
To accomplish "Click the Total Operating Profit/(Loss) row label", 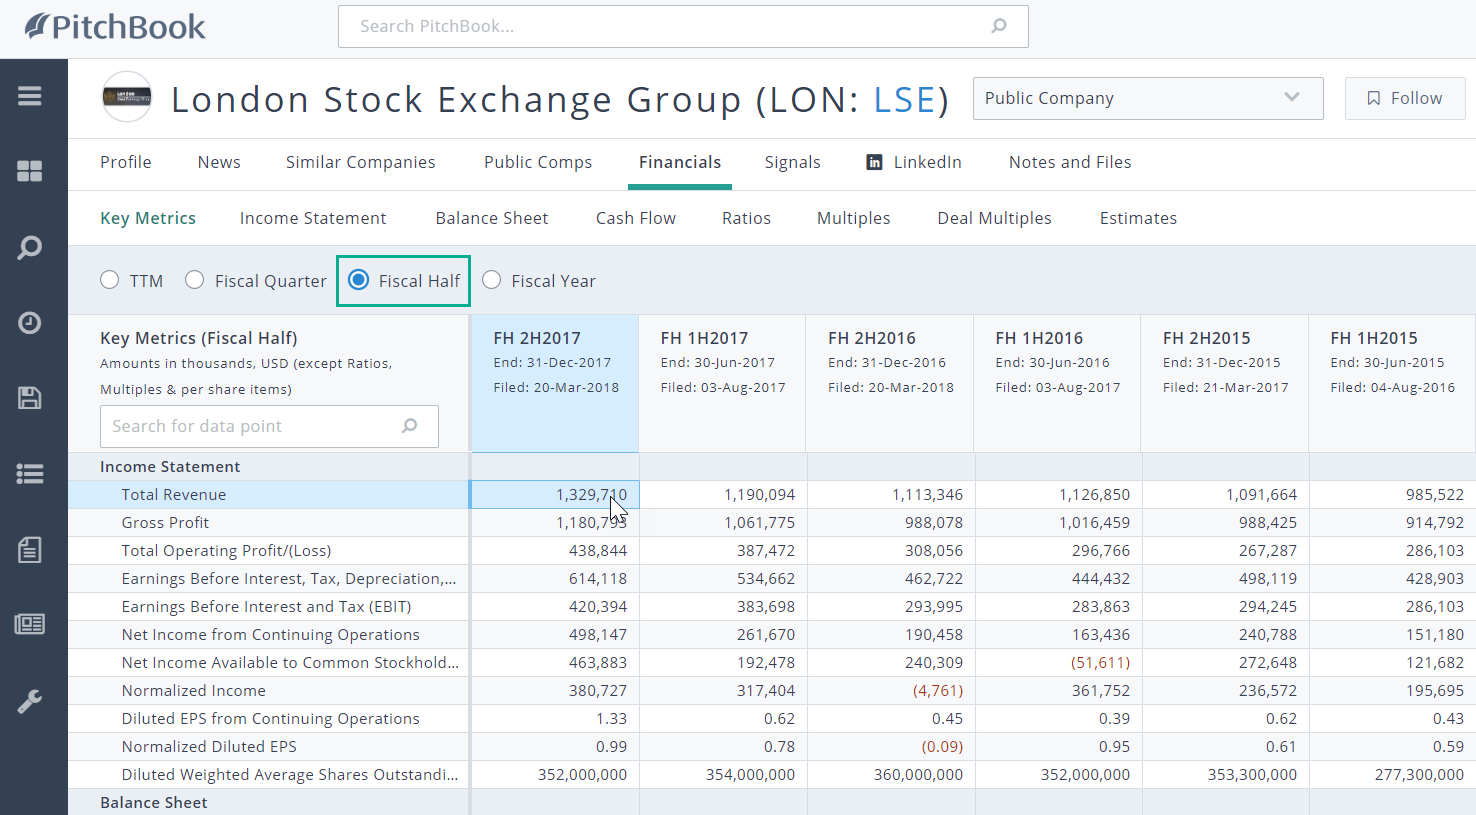I will [x=226, y=550].
